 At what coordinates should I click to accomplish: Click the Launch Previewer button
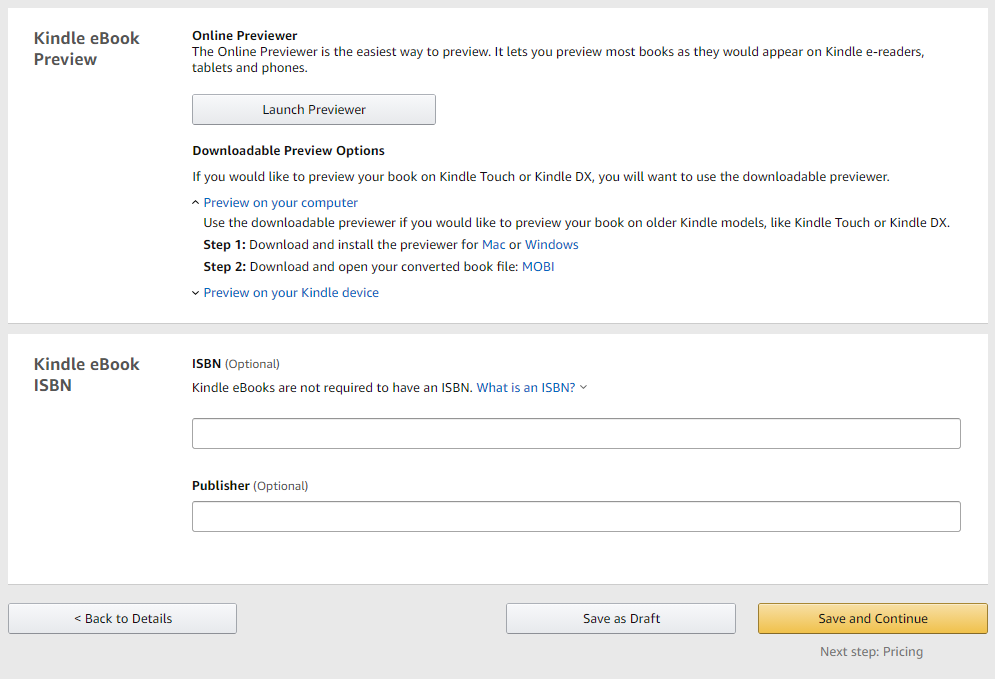click(313, 110)
